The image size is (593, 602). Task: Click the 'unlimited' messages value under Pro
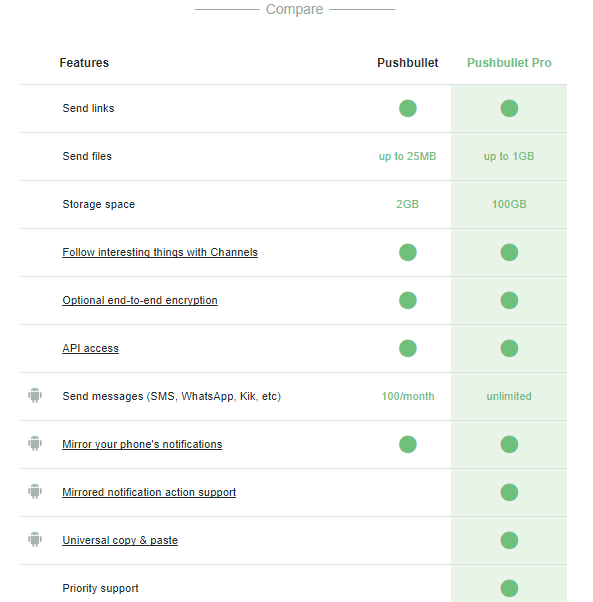pos(509,396)
